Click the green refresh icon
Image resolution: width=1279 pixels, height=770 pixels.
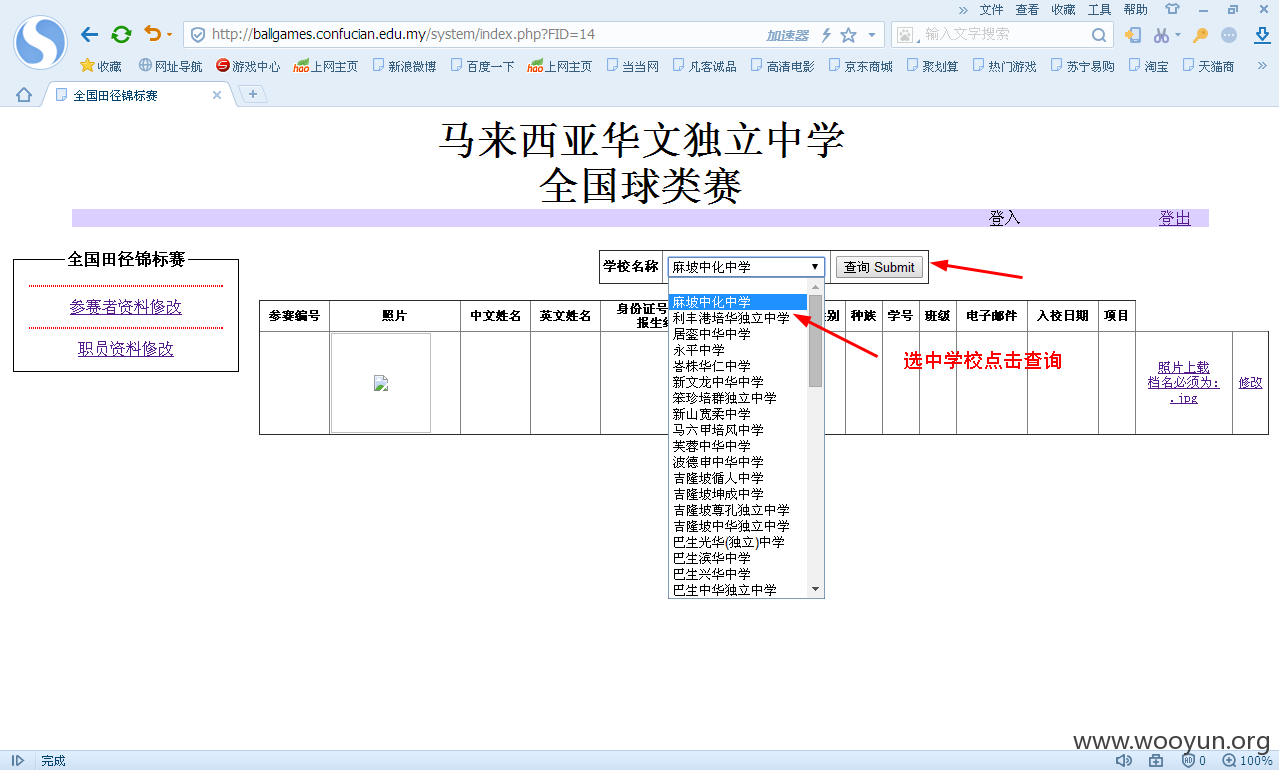click(121, 34)
